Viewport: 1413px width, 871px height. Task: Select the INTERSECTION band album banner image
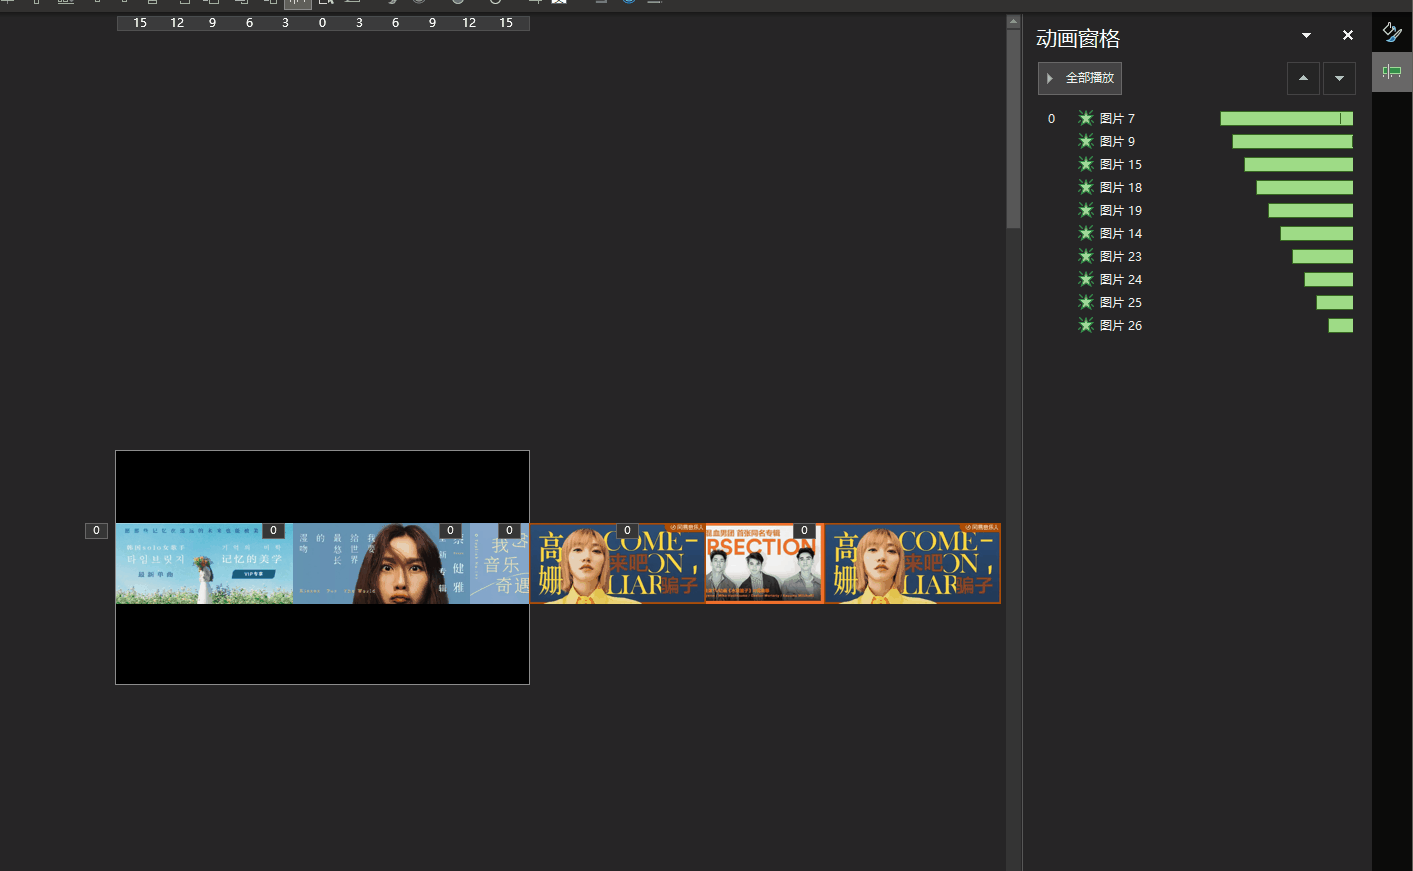pos(764,564)
